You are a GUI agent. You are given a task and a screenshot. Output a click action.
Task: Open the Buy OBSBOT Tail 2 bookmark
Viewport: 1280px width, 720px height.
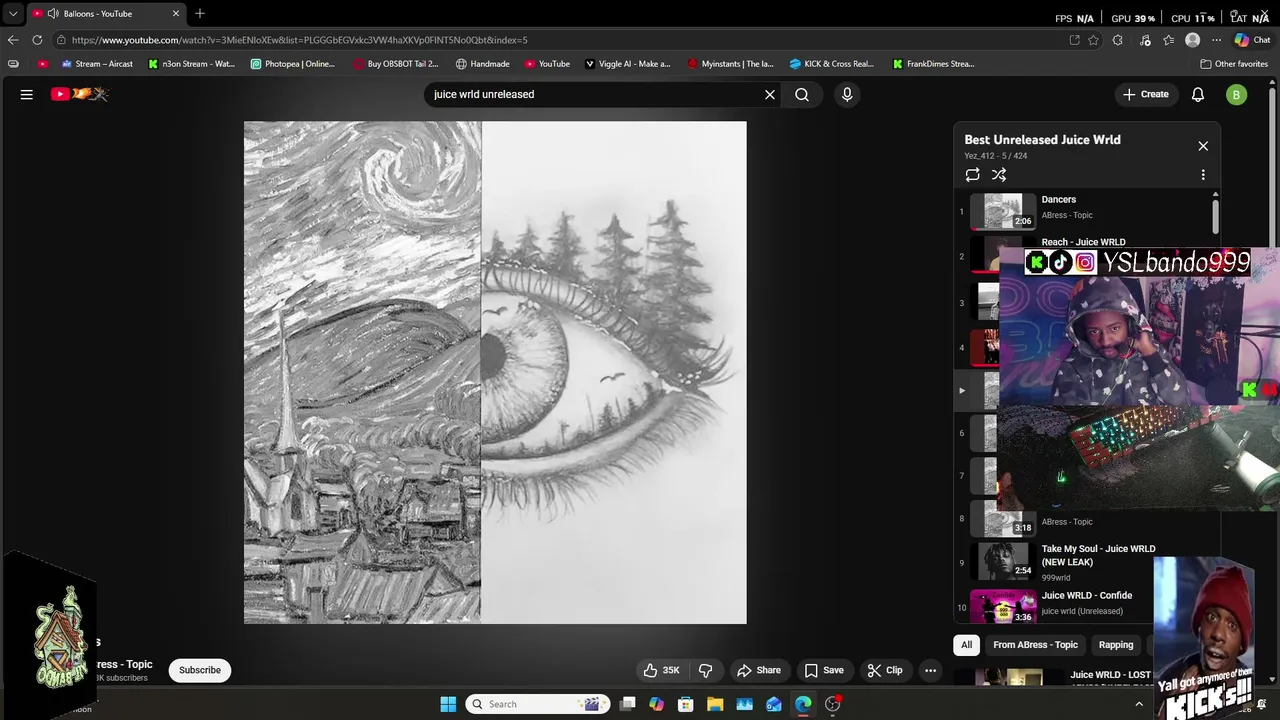pos(396,64)
